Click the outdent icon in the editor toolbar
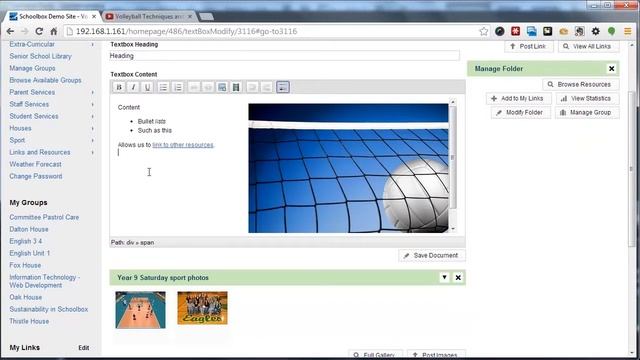The image size is (640, 360). (x=267, y=87)
